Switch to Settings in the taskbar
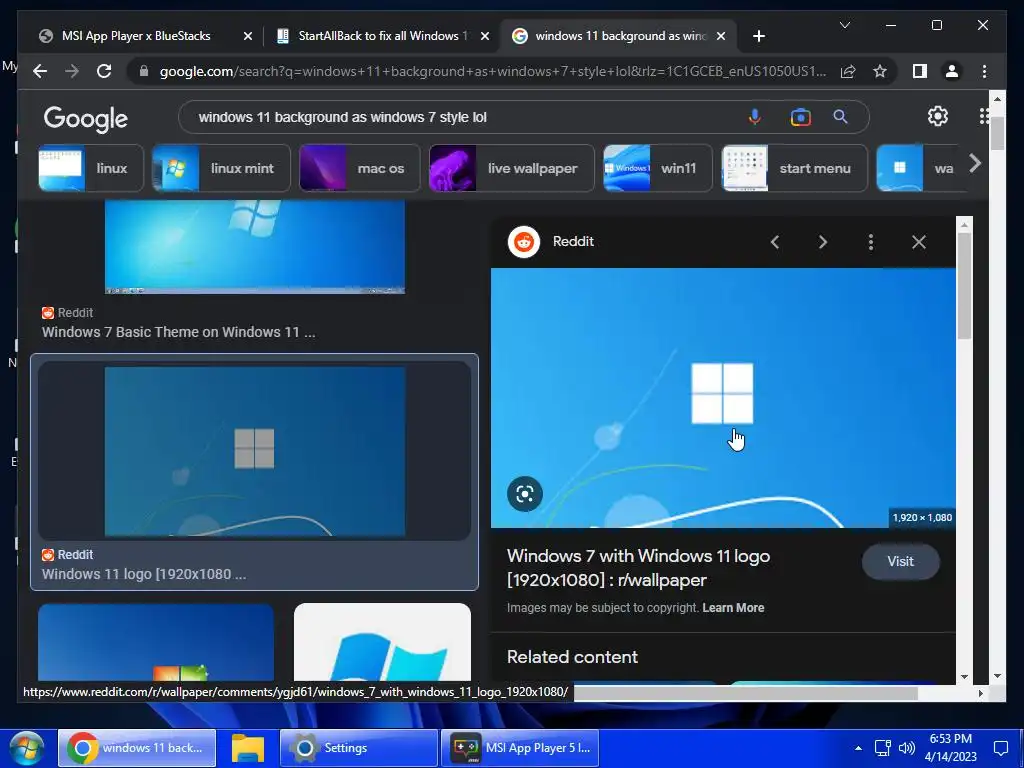This screenshot has width=1024, height=768. (359, 748)
